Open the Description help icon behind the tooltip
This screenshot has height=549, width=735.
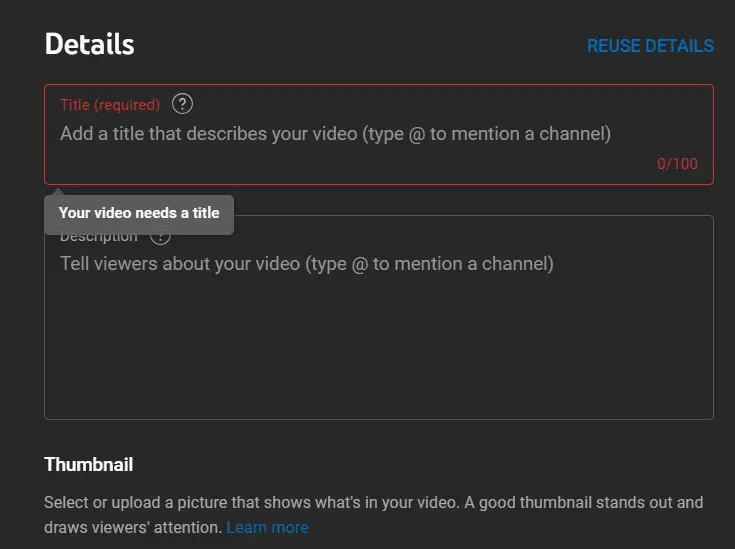[x=160, y=237]
